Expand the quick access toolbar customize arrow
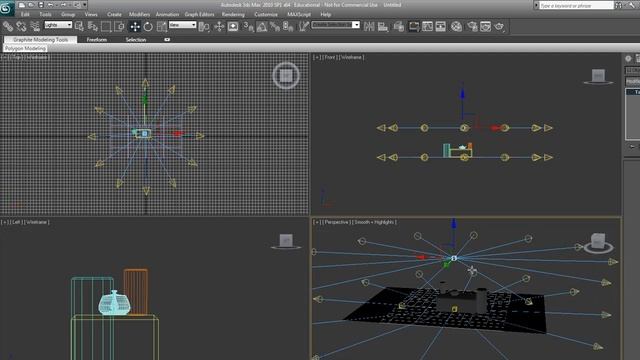This screenshot has height=360, width=640. pyautogui.click(x=84, y=5)
